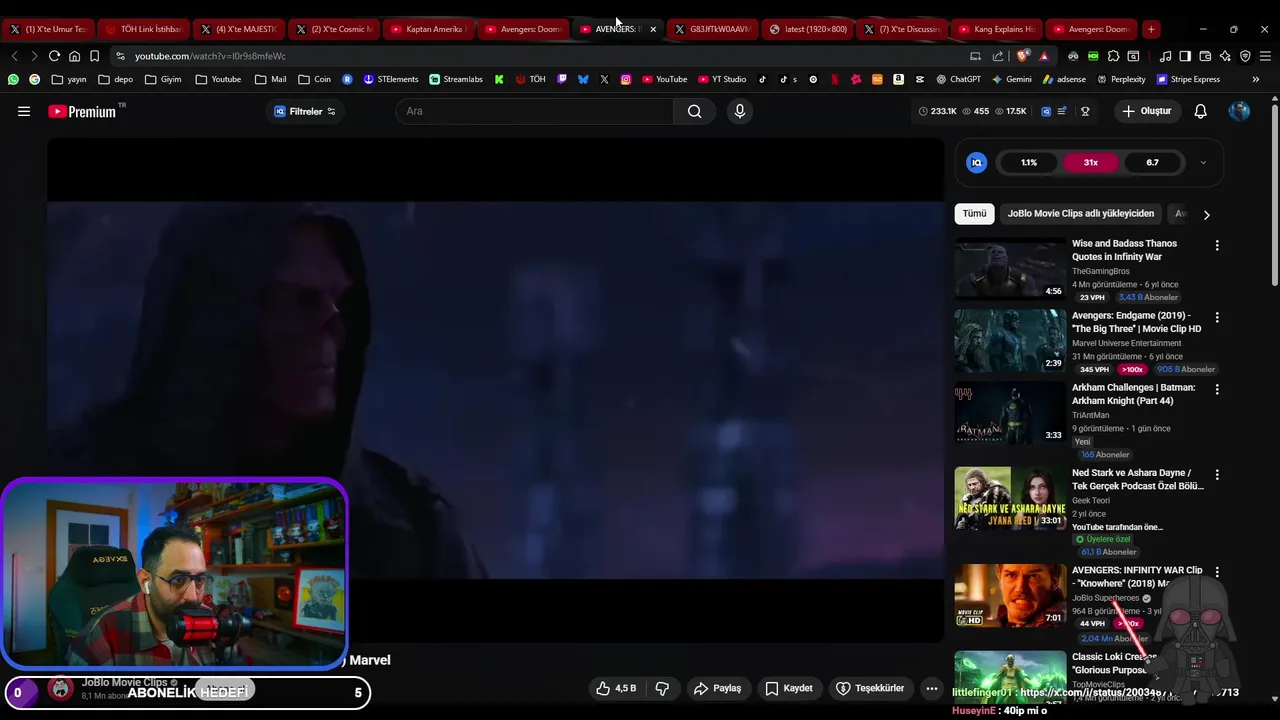Open the Brave VPN shield icon
Image resolution: width=1280 pixels, height=720 pixels.
click(1245, 56)
